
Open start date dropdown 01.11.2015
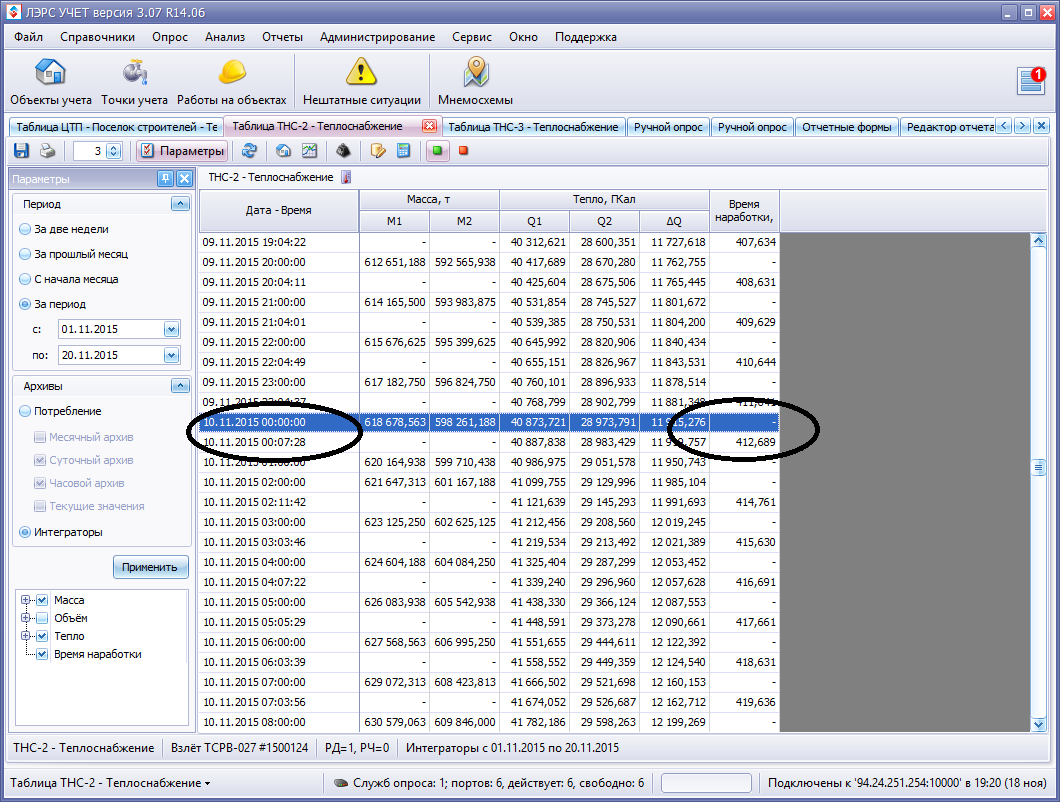pos(172,329)
